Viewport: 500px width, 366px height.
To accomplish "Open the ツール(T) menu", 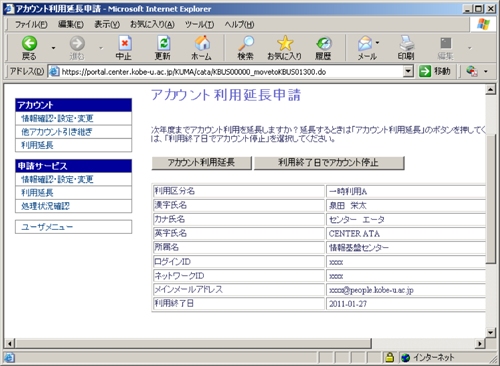I will pyautogui.click(x=199, y=24).
